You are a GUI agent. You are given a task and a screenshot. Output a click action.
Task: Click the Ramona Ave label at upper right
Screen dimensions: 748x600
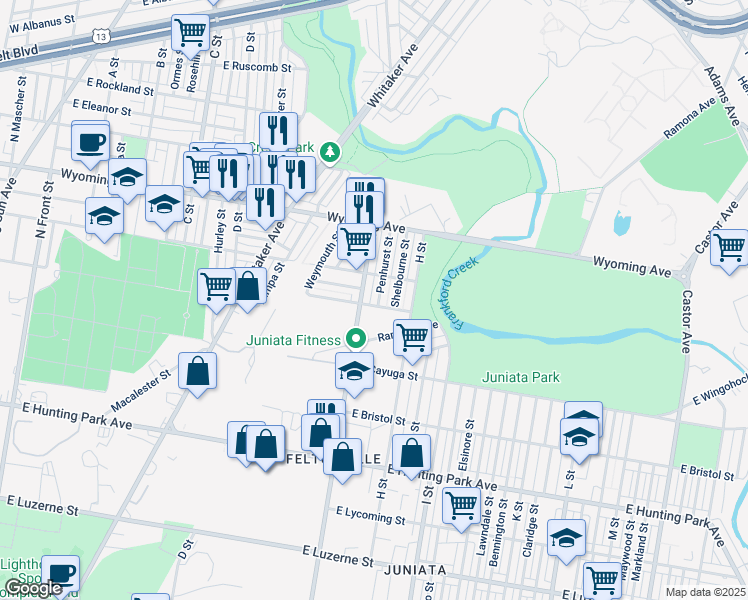click(690, 118)
